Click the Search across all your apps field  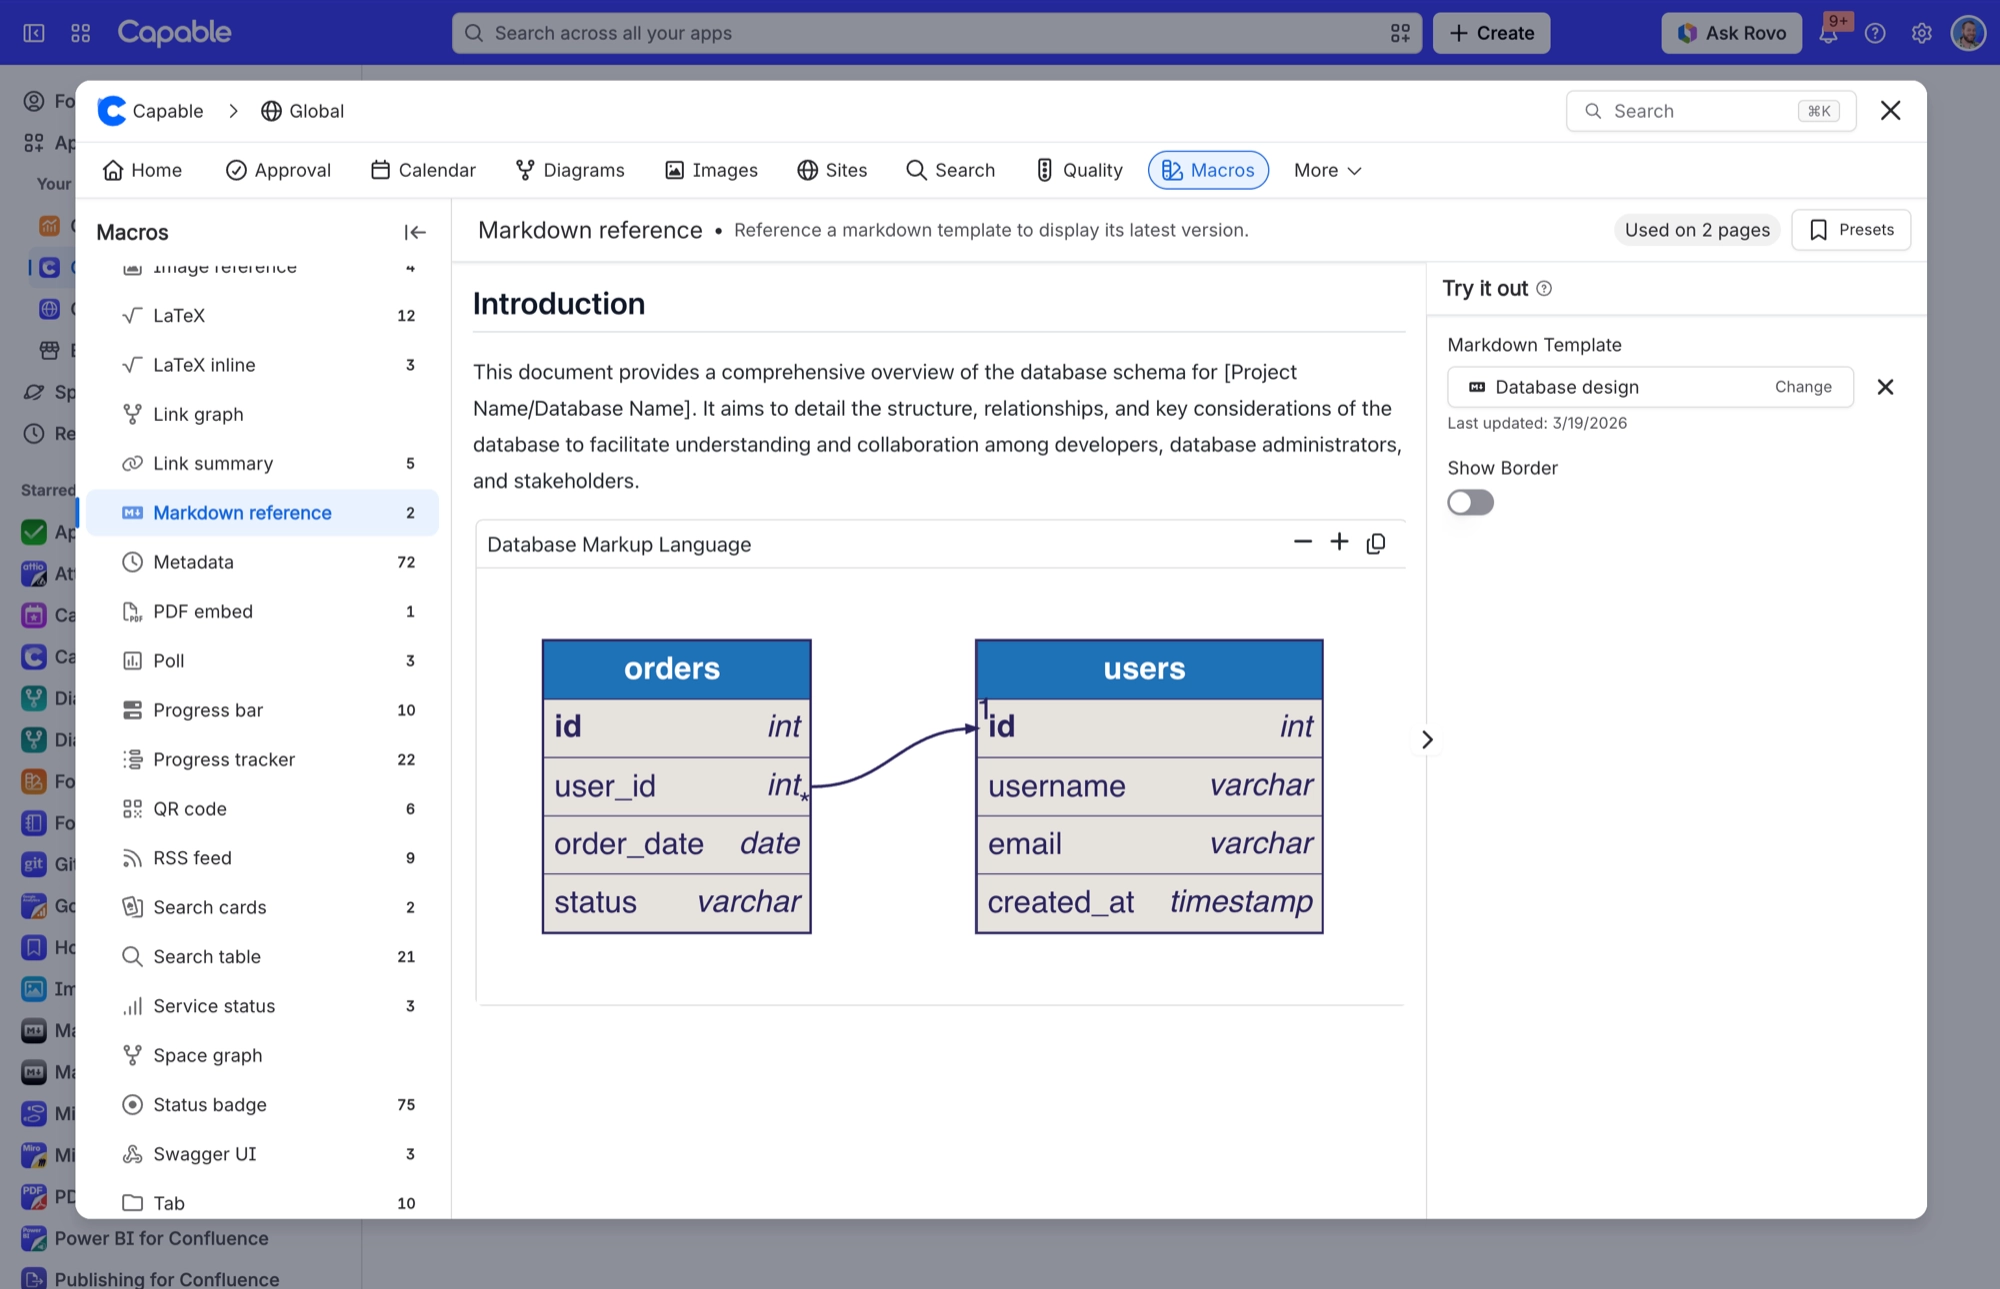coord(936,33)
